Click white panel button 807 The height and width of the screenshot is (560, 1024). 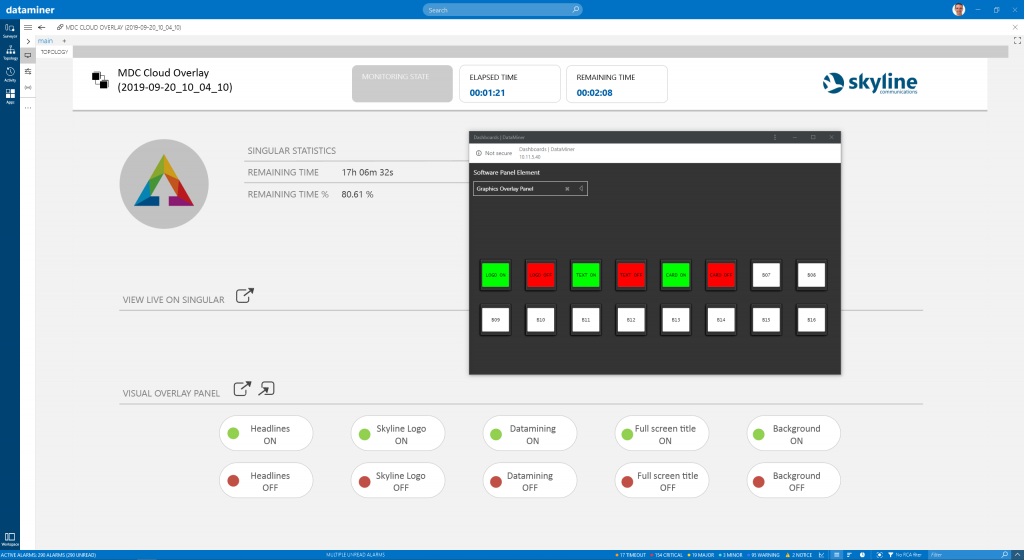tap(766, 275)
